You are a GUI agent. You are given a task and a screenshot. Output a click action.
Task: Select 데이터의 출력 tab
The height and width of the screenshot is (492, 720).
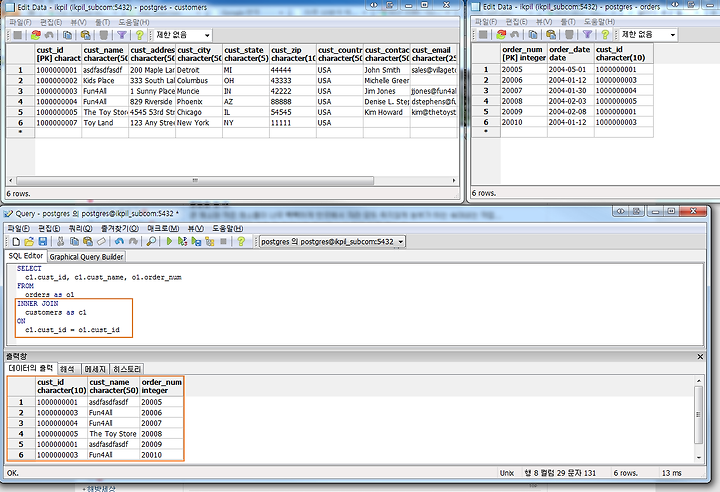pos(31,368)
